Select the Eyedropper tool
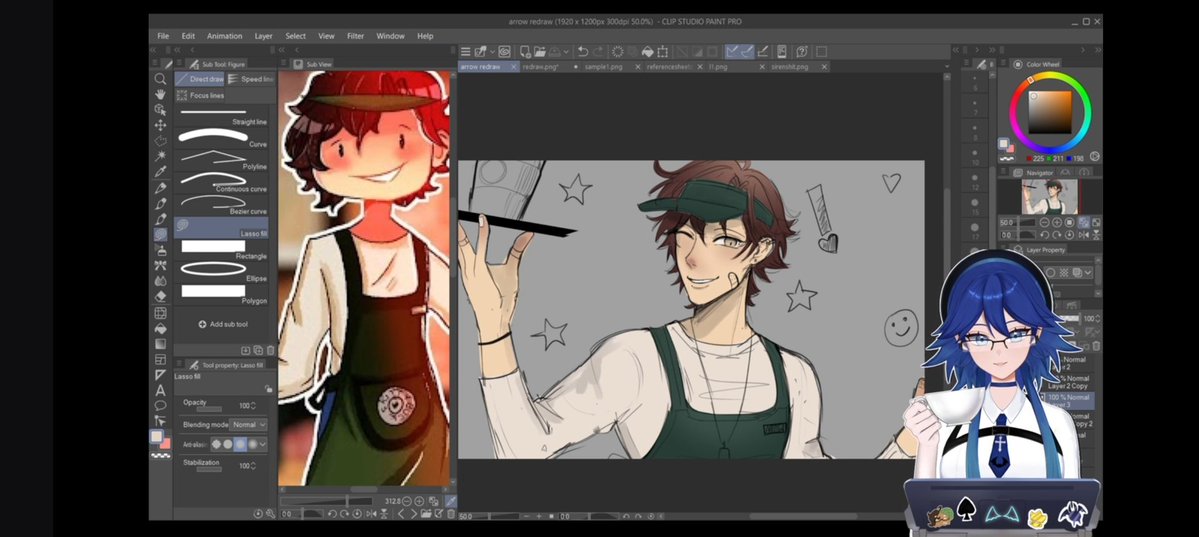Screen dimensions: 1199x537 point(160,172)
